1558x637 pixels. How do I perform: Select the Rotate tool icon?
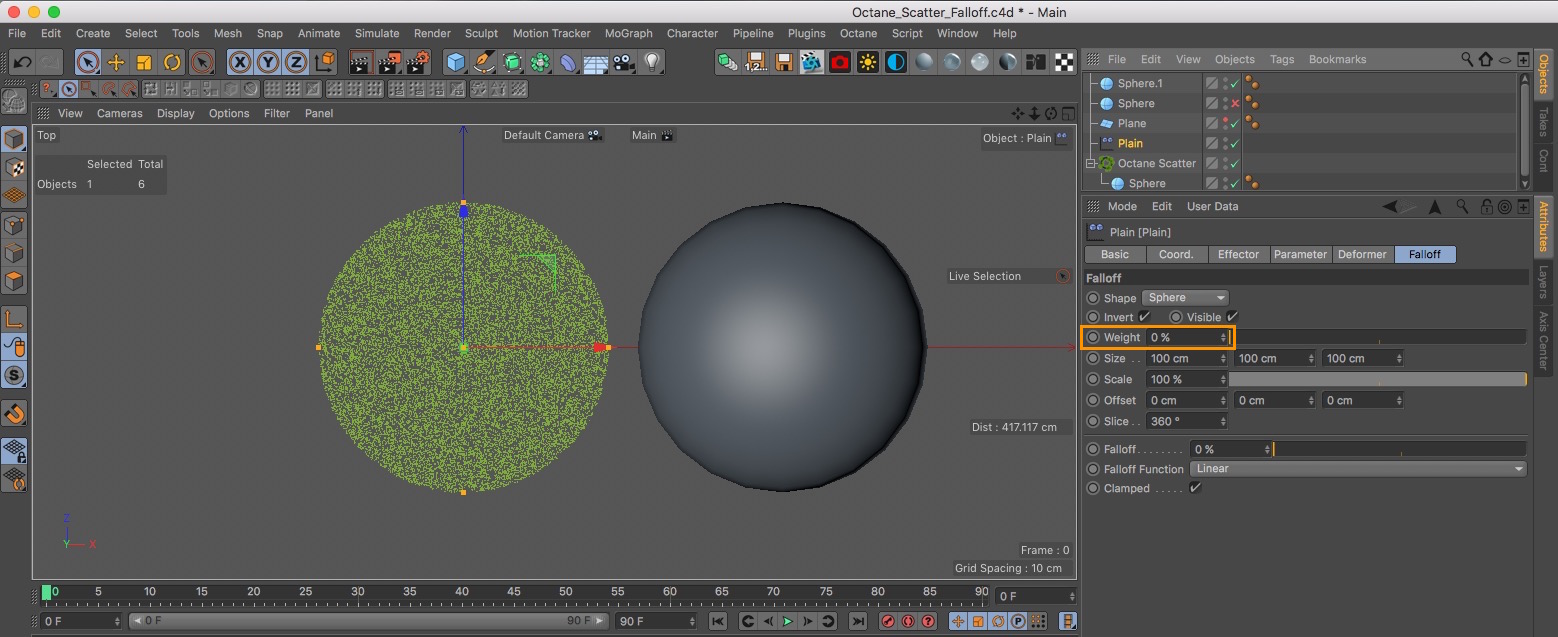[172, 62]
